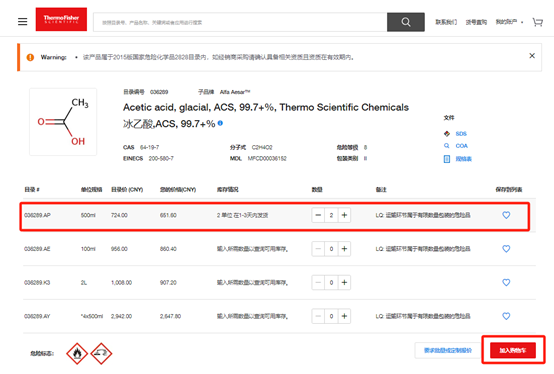The height and width of the screenshot is (374, 554).
Task: Open the COA document link
Action: [461, 146]
